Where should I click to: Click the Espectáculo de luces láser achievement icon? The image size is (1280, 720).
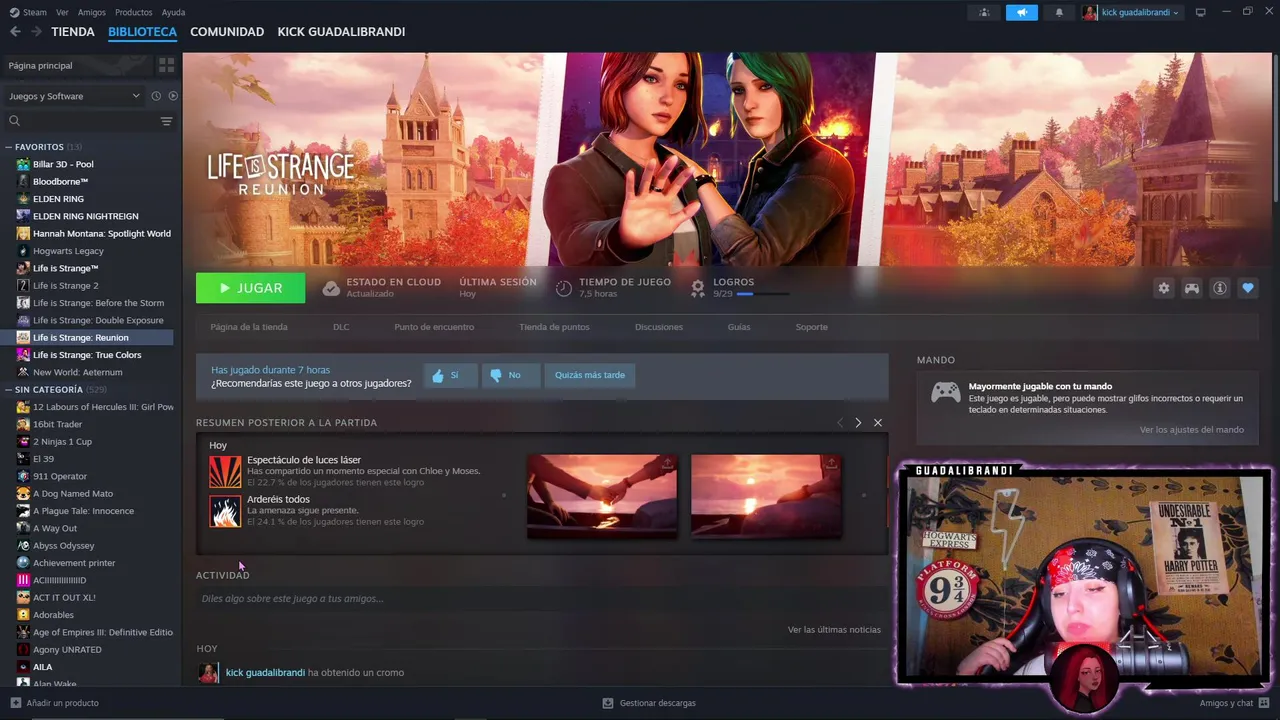click(x=225, y=471)
